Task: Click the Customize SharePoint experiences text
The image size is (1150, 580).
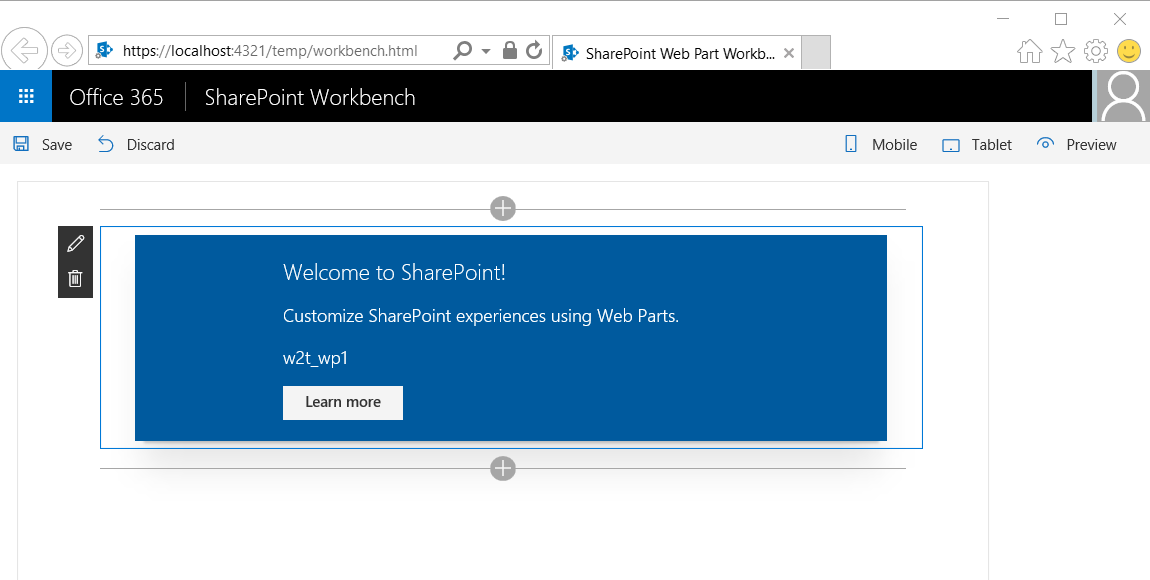Action: [x=481, y=316]
